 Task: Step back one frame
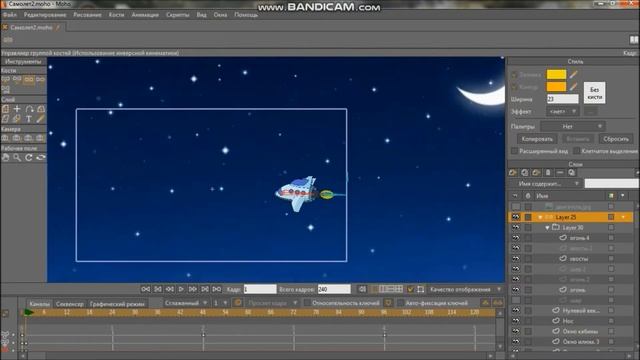(x=169, y=289)
